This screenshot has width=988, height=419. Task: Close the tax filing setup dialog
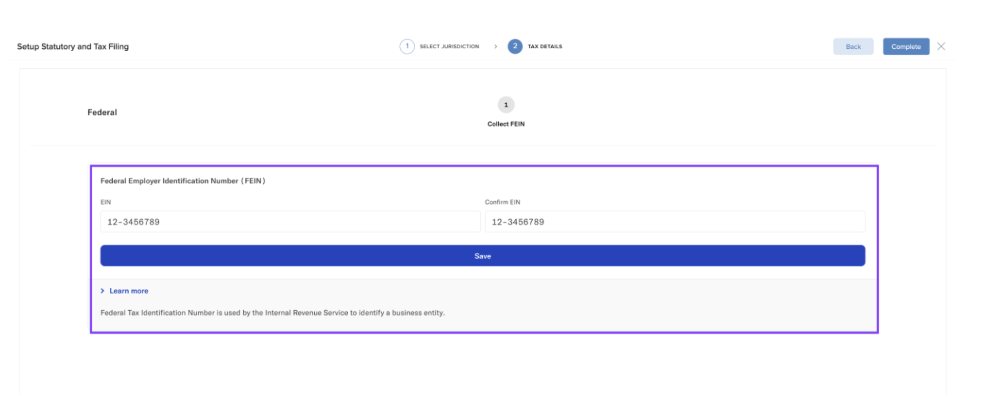[x=941, y=47]
